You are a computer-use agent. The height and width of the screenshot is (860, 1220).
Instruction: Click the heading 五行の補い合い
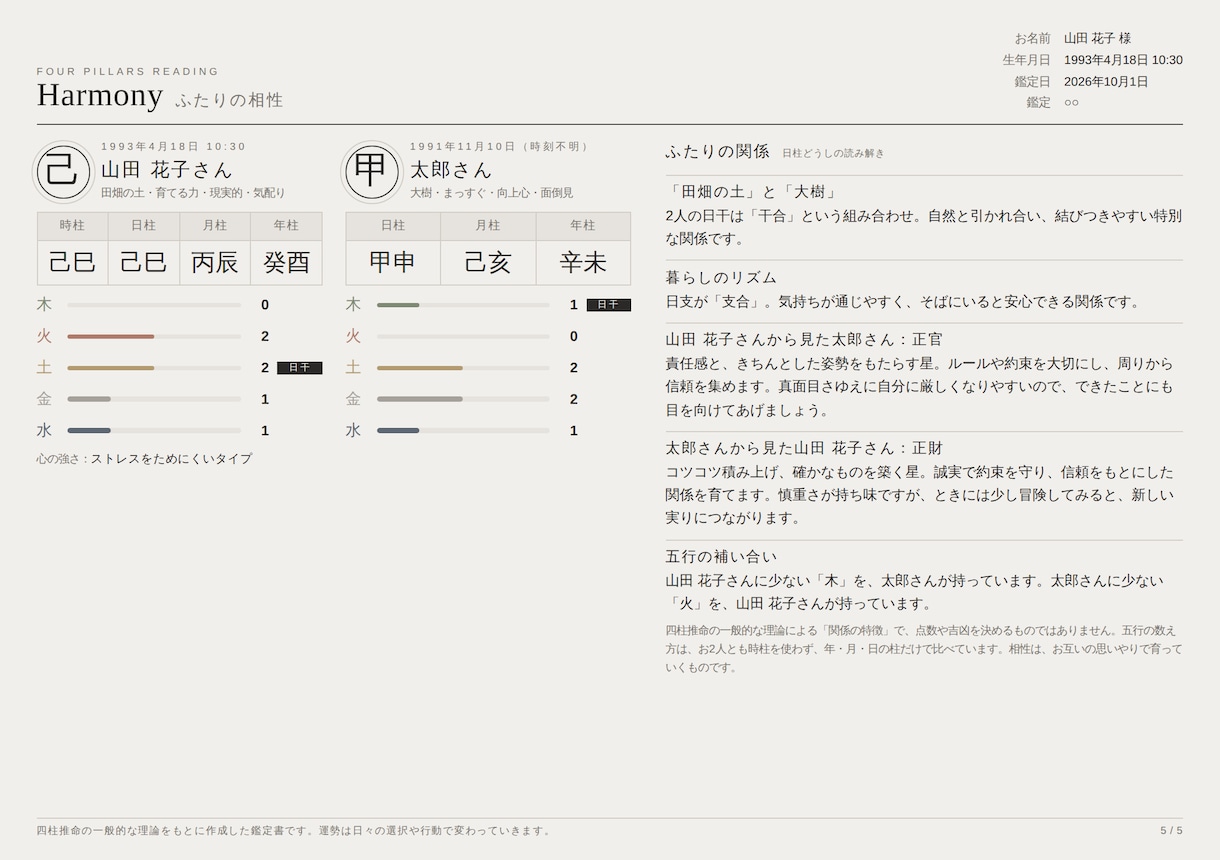(x=721, y=557)
